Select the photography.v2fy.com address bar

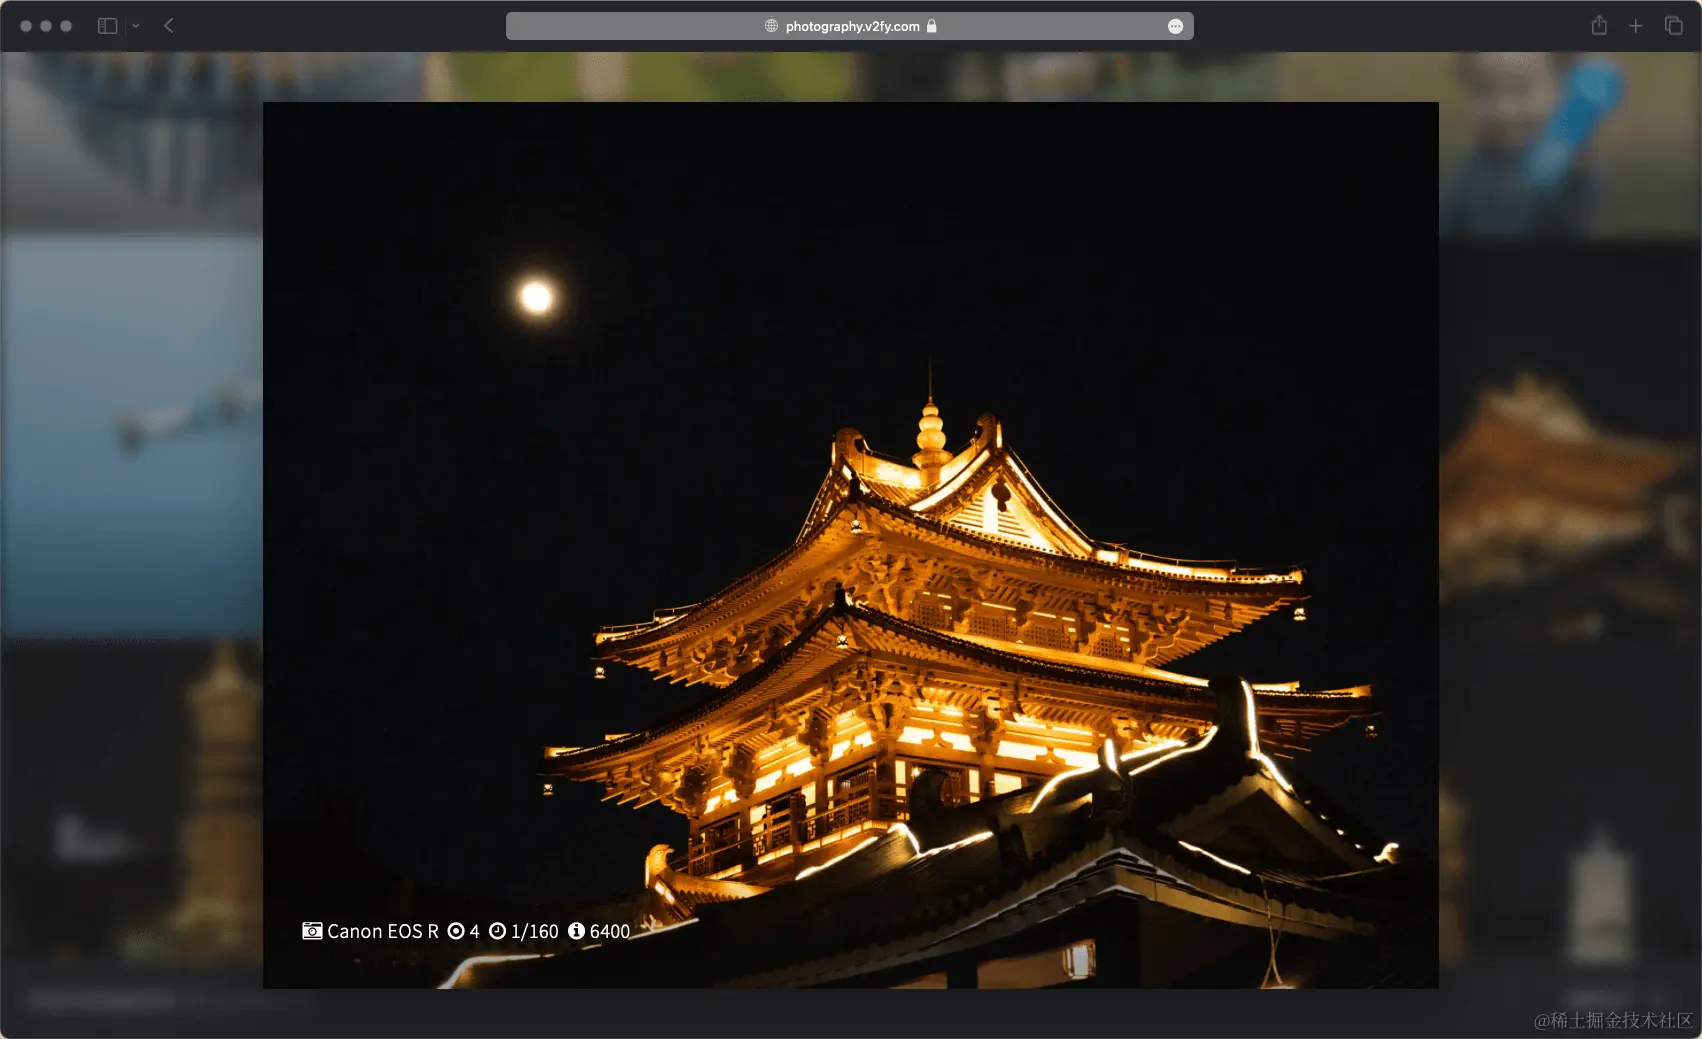pos(849,26)
